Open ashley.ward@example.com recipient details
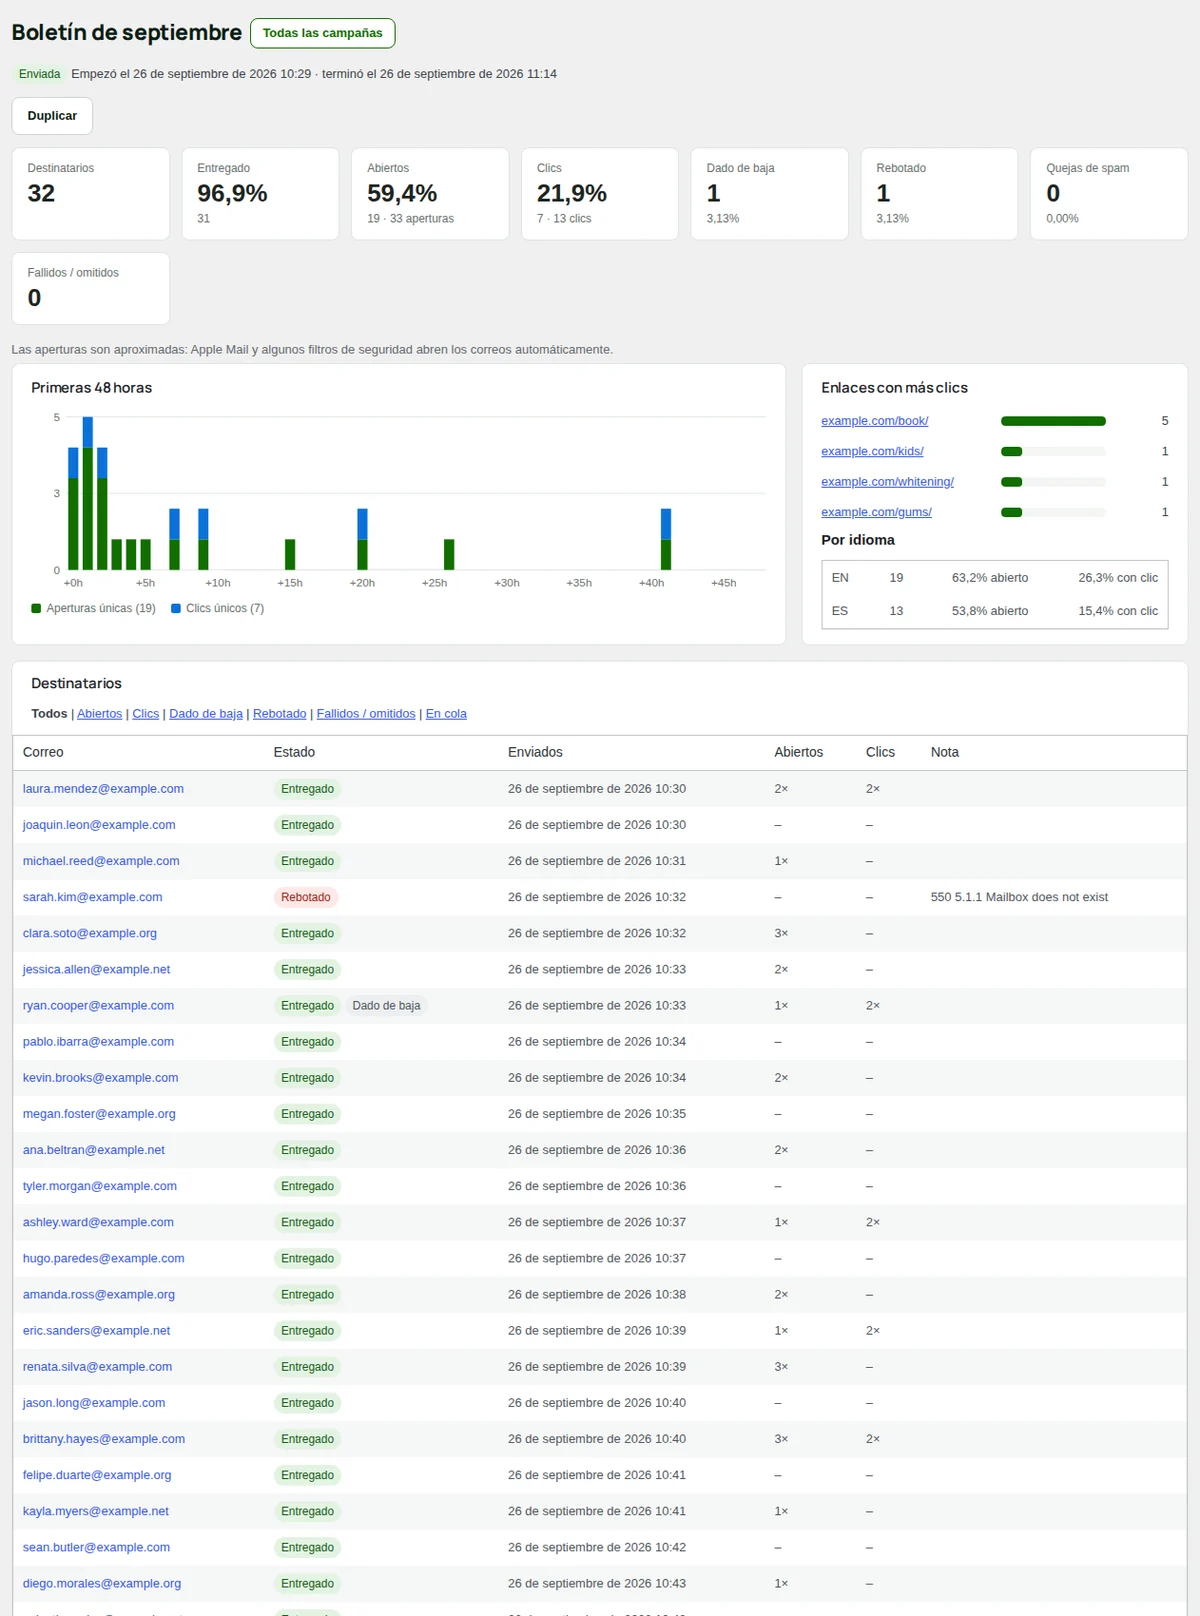Image resolution: width=1200 pixels, height=1616 pixels. pyautogui.click(x=98, y=1222)
